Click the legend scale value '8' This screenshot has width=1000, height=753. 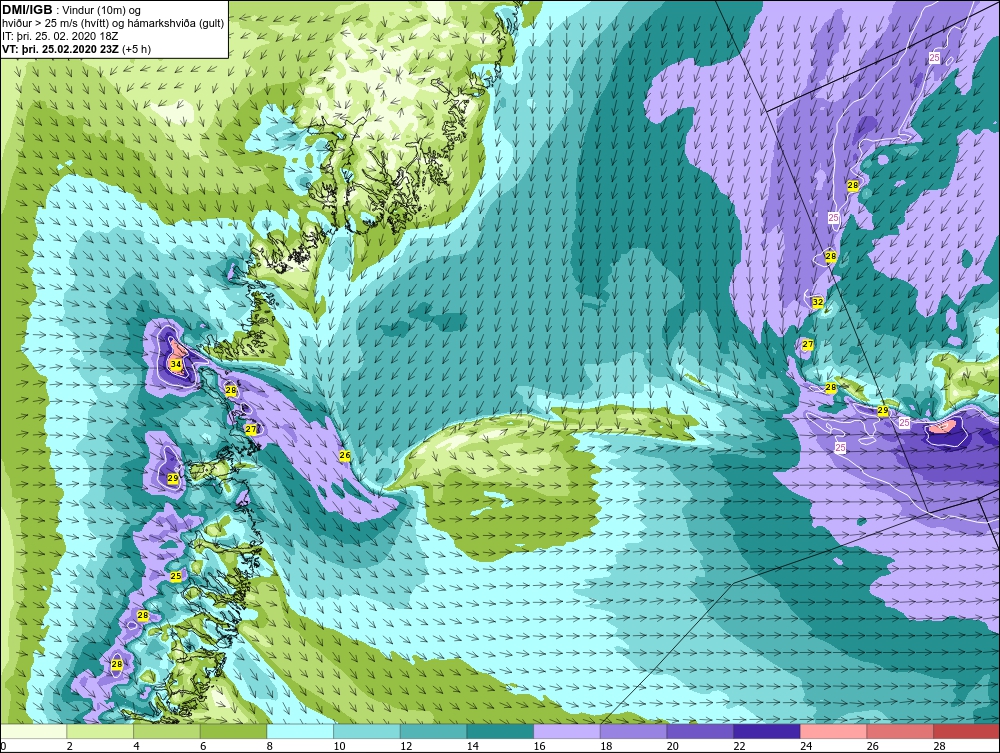coord(269,746)
